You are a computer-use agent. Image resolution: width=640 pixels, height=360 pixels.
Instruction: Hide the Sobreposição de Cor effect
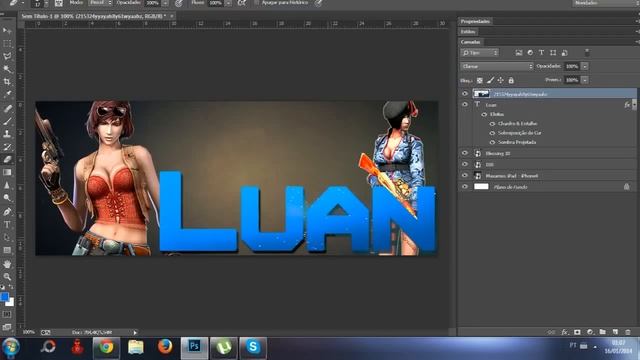point(492,133)
